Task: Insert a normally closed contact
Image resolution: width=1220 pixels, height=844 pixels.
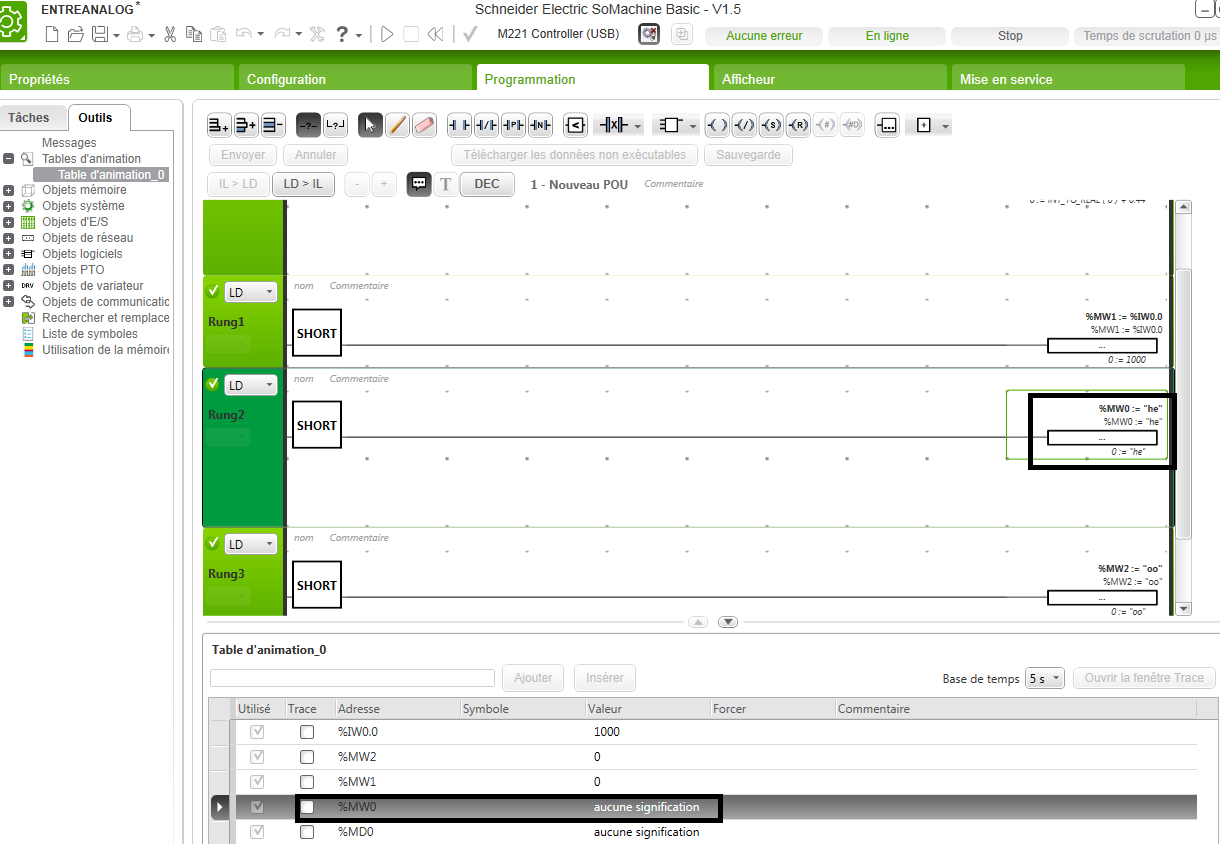Action: pos(486,125)
